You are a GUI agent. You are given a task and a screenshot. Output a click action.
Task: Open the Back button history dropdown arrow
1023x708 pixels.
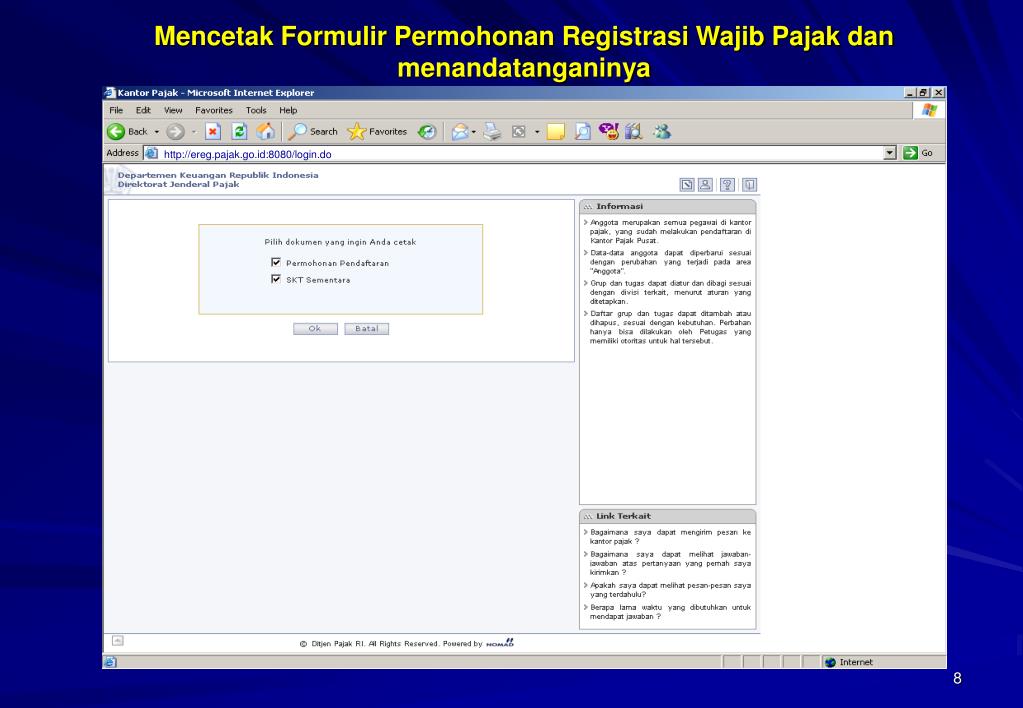[x=157, y=132]
